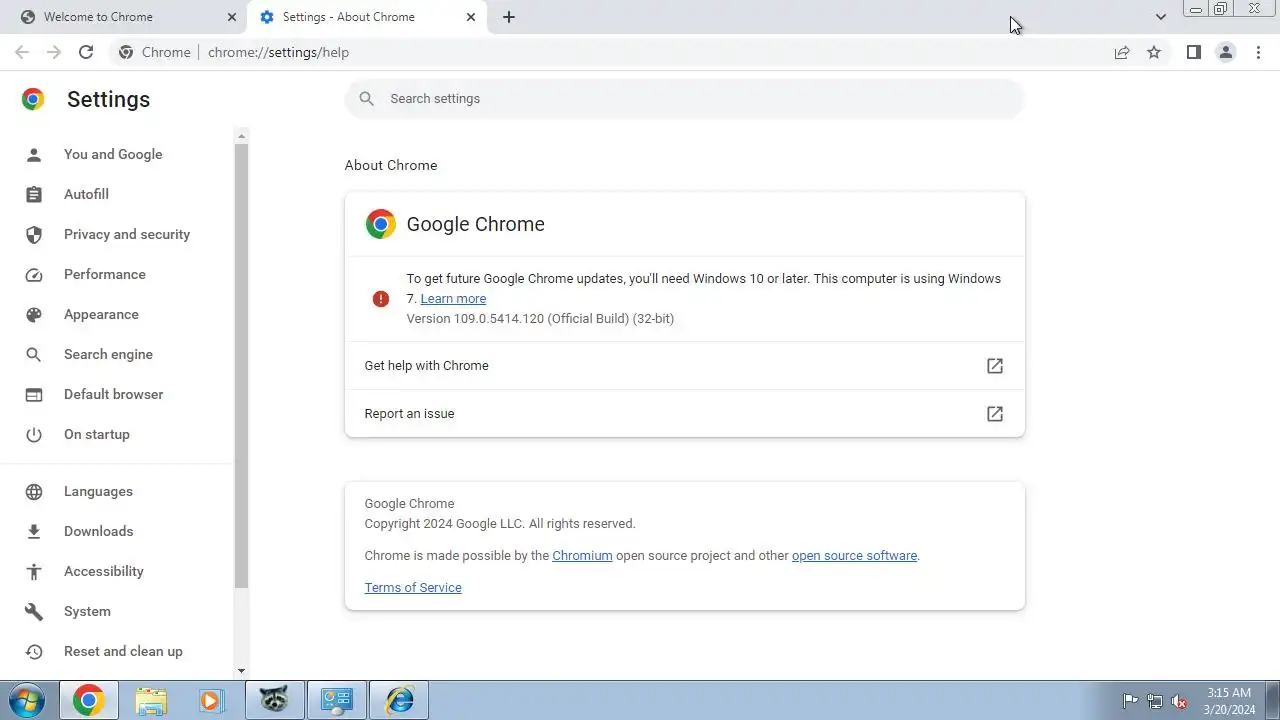1280x720 pixels.
Task: Click the search magnifier icon in settings
Action: click(x=367, y=98)
